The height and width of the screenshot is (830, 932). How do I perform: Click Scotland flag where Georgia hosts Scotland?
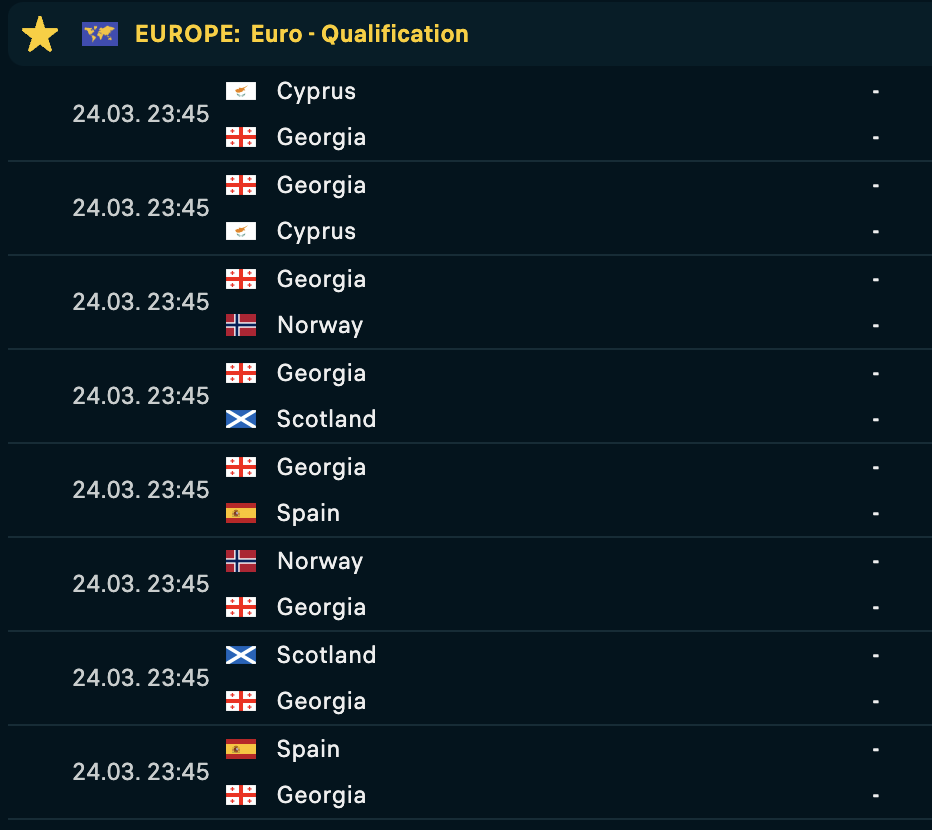241,419
